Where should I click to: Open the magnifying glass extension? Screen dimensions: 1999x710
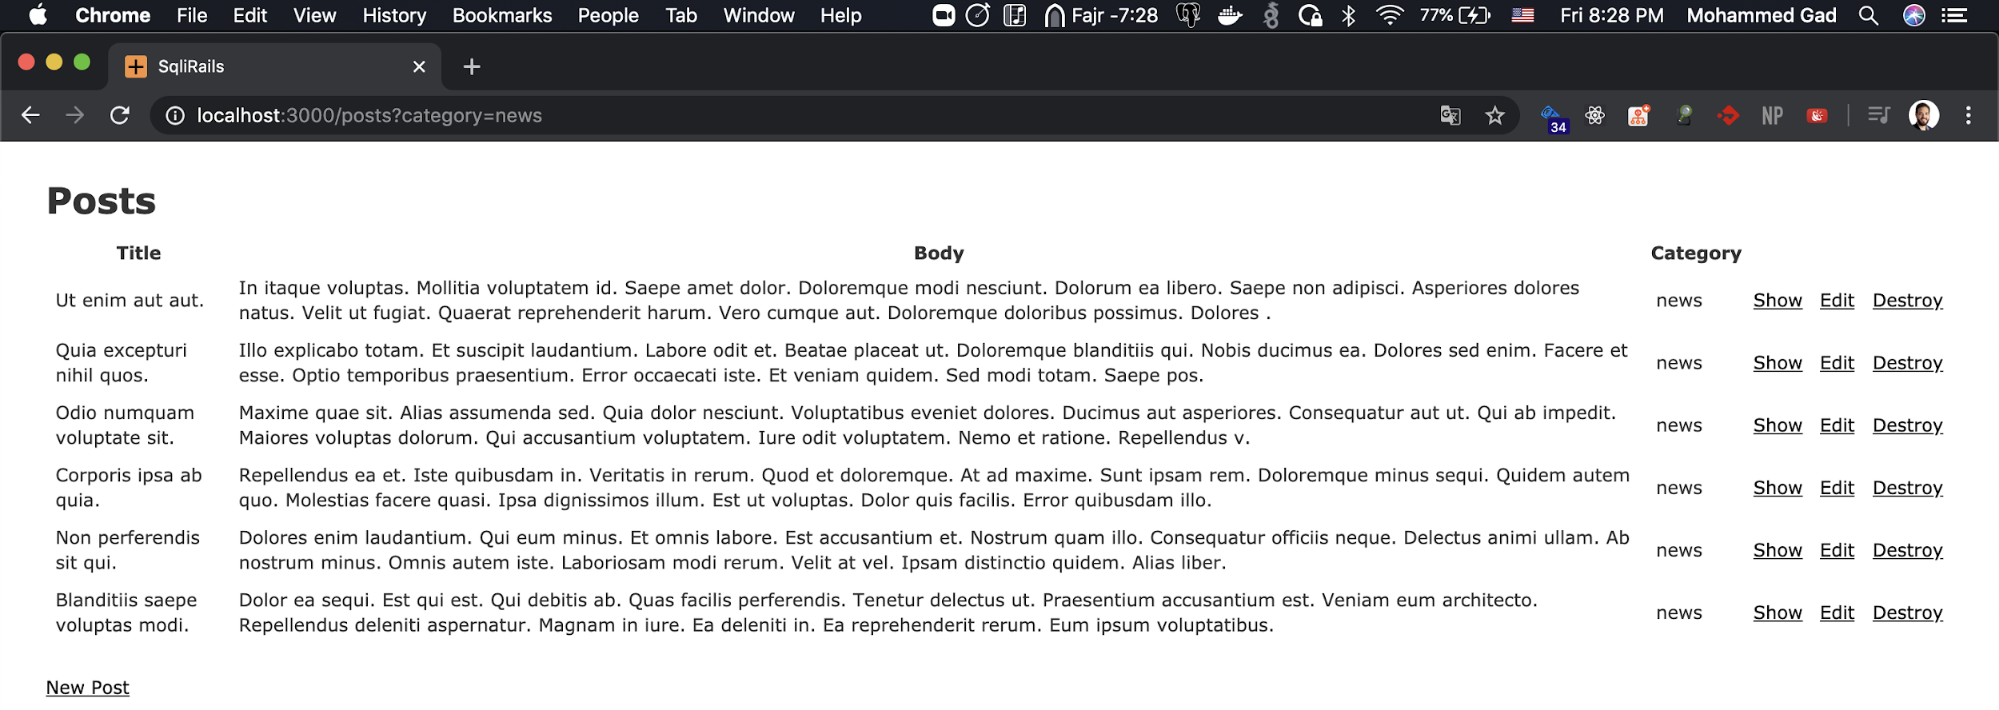(1685, 116)
